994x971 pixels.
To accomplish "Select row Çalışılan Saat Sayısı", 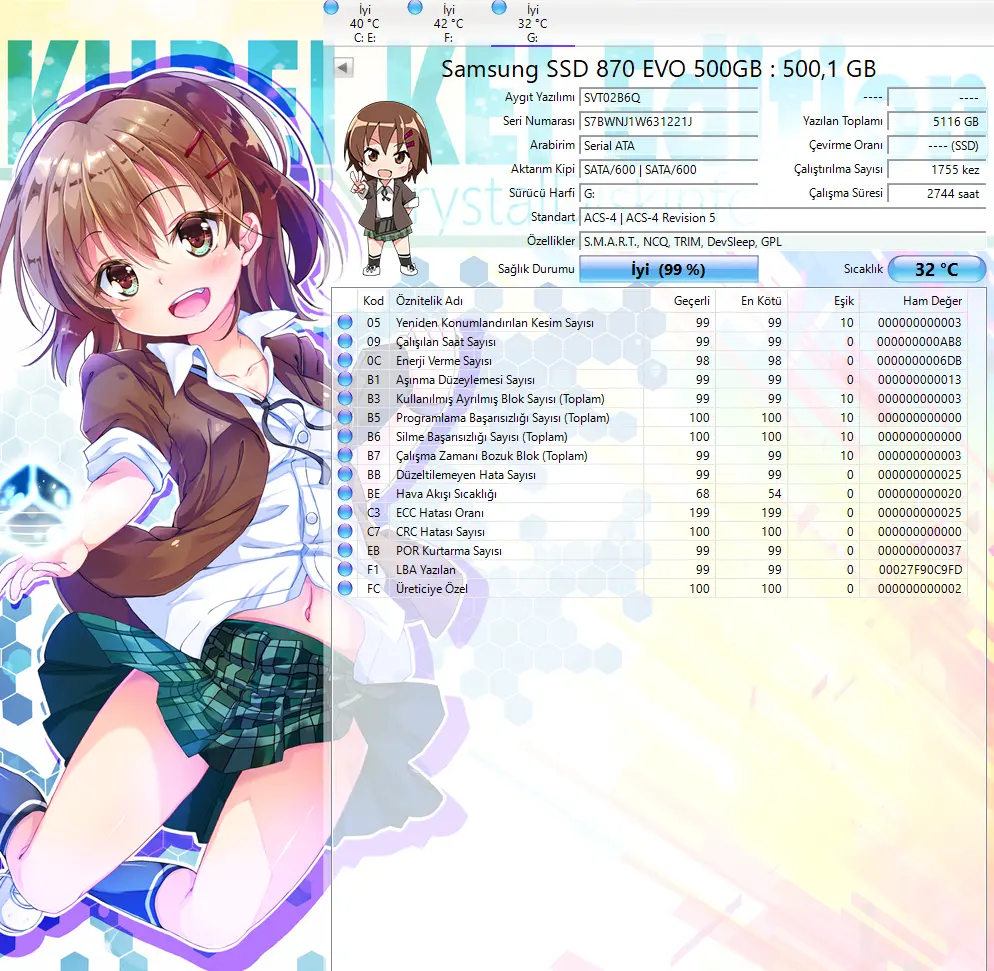I will tap(650, 342).
